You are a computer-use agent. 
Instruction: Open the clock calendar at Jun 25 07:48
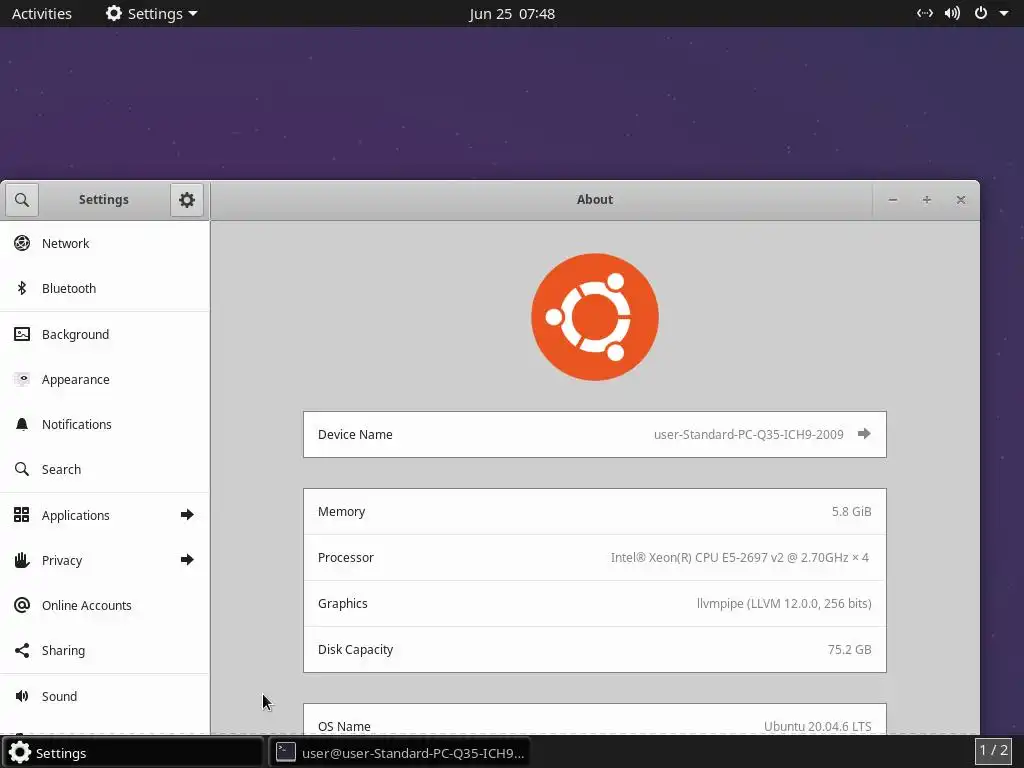pyautogui.click(x=512, y=14)
